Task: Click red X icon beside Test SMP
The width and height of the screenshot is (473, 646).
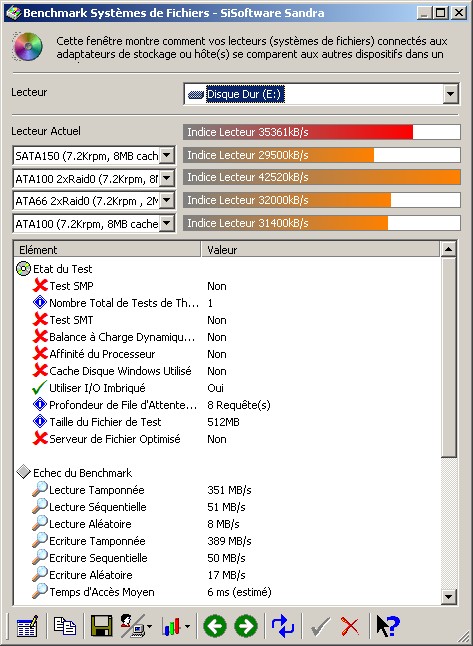Action: point(40,286)
